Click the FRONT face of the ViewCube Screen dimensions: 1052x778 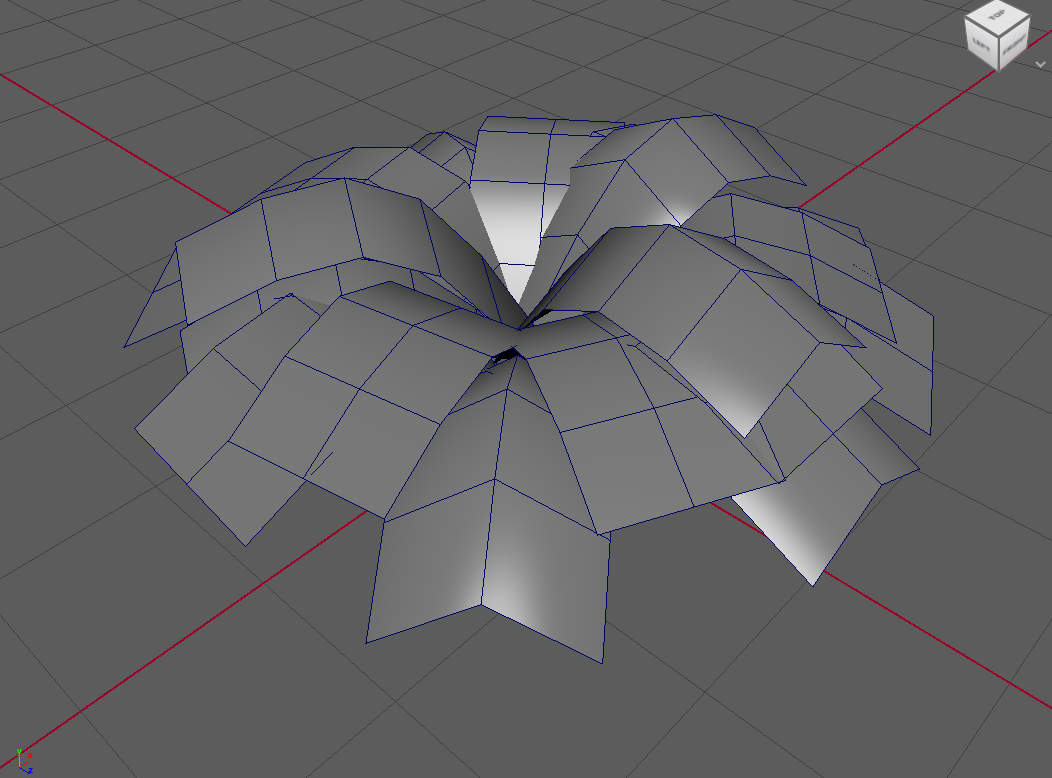click(x=1014, y=44)
